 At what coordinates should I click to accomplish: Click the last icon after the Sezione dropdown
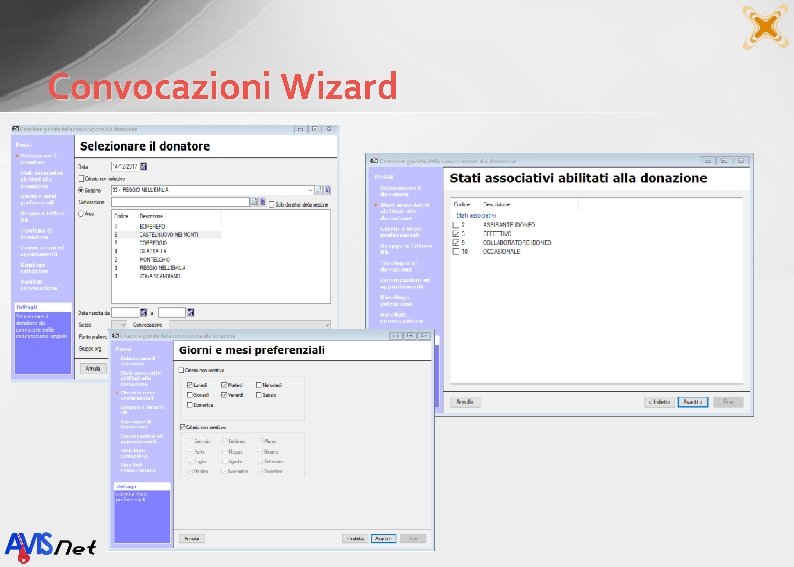(x=327, y=190)
